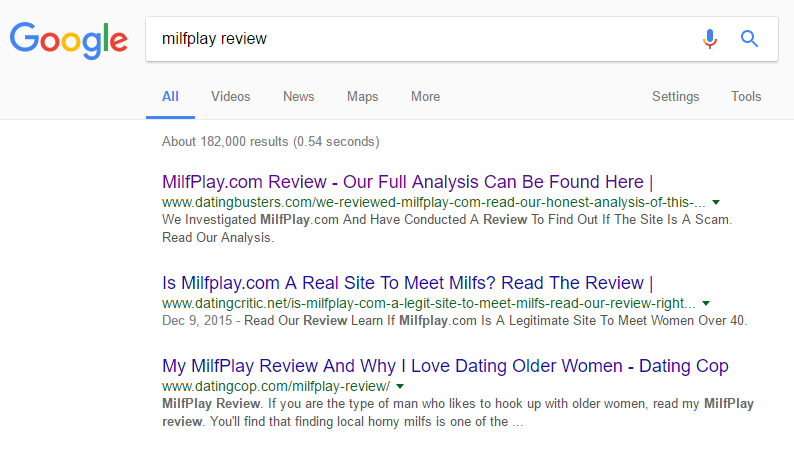Click snippet starting 'MilfPlay Review. If you are'
The image size is (794, 459).
click(458, 412)
